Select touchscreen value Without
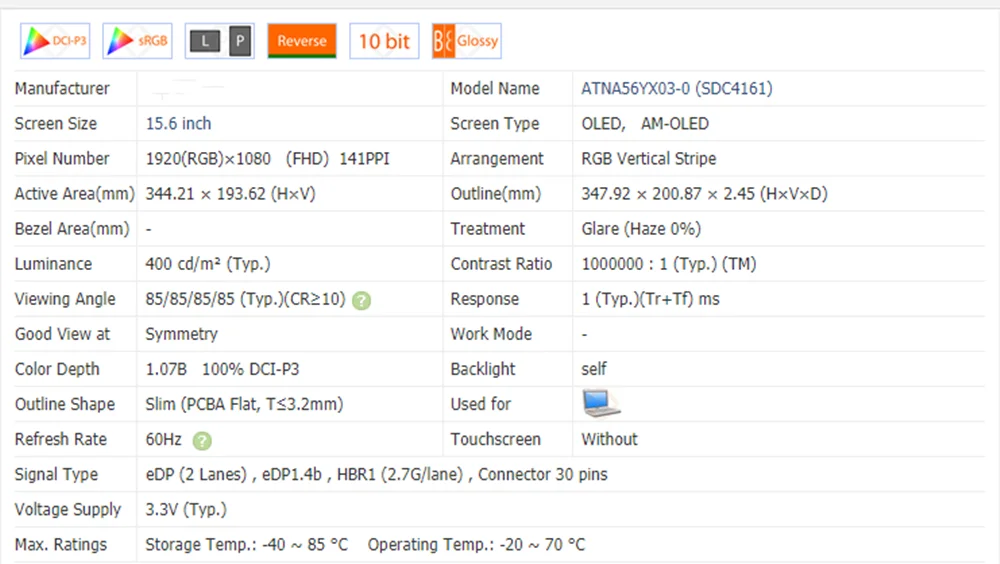1000x564 pixels. tap(609, 440)
